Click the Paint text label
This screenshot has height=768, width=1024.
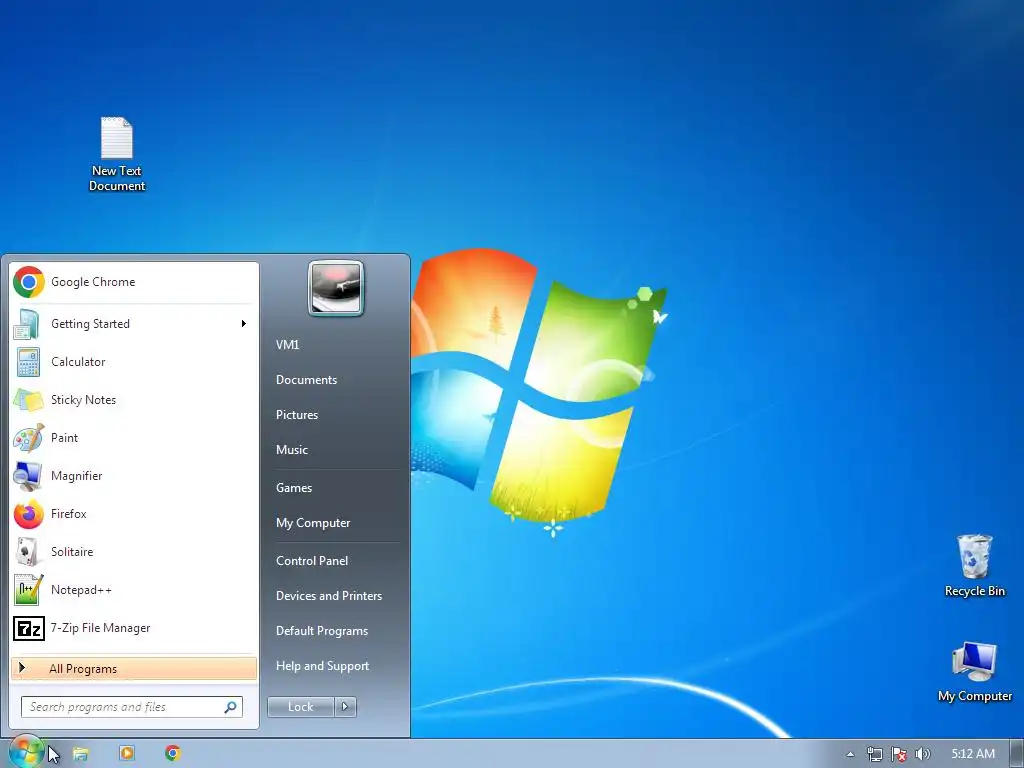pos(64,438)
